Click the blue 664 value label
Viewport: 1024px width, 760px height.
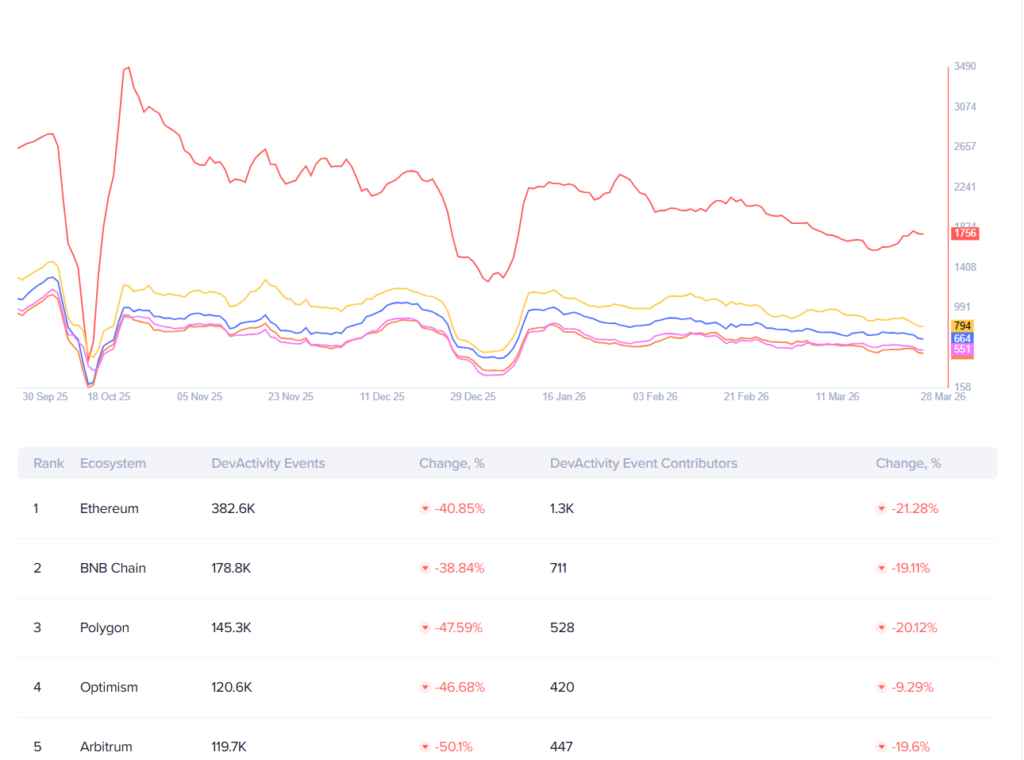click(x=962, y=338)
